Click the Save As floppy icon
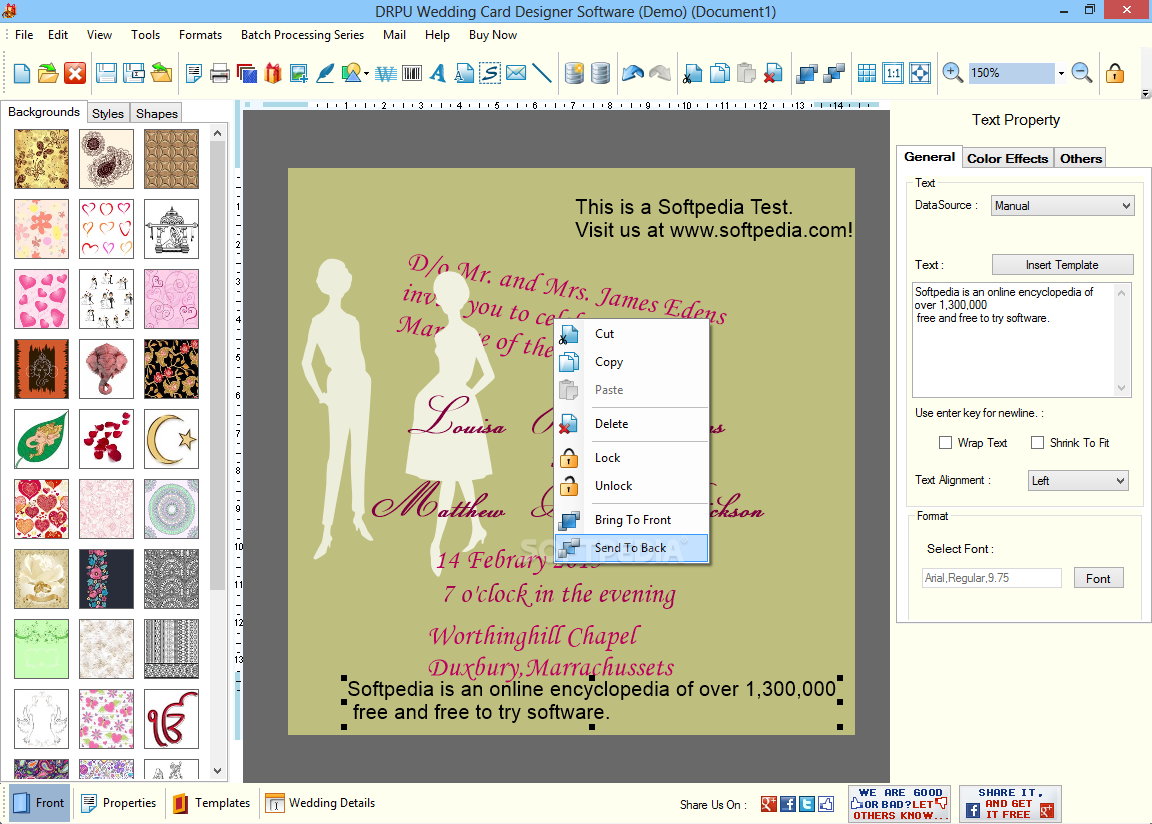This screenshot has width=1152, height=824. (134, 73)
